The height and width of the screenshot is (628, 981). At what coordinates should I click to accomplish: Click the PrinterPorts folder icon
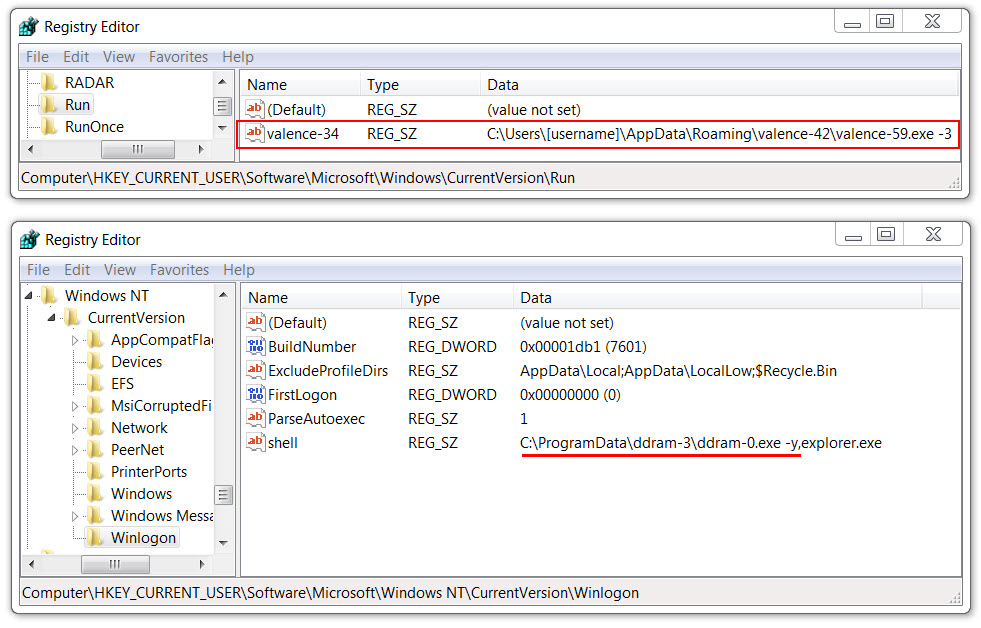coord(95,472)
